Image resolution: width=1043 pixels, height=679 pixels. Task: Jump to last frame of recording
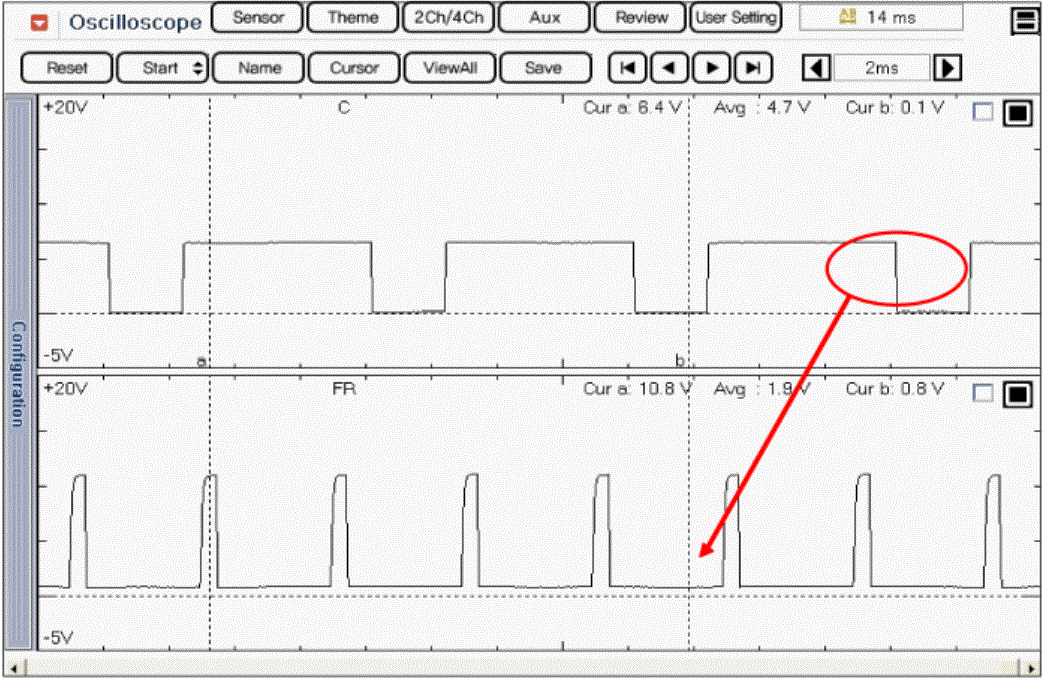[753, 68]
